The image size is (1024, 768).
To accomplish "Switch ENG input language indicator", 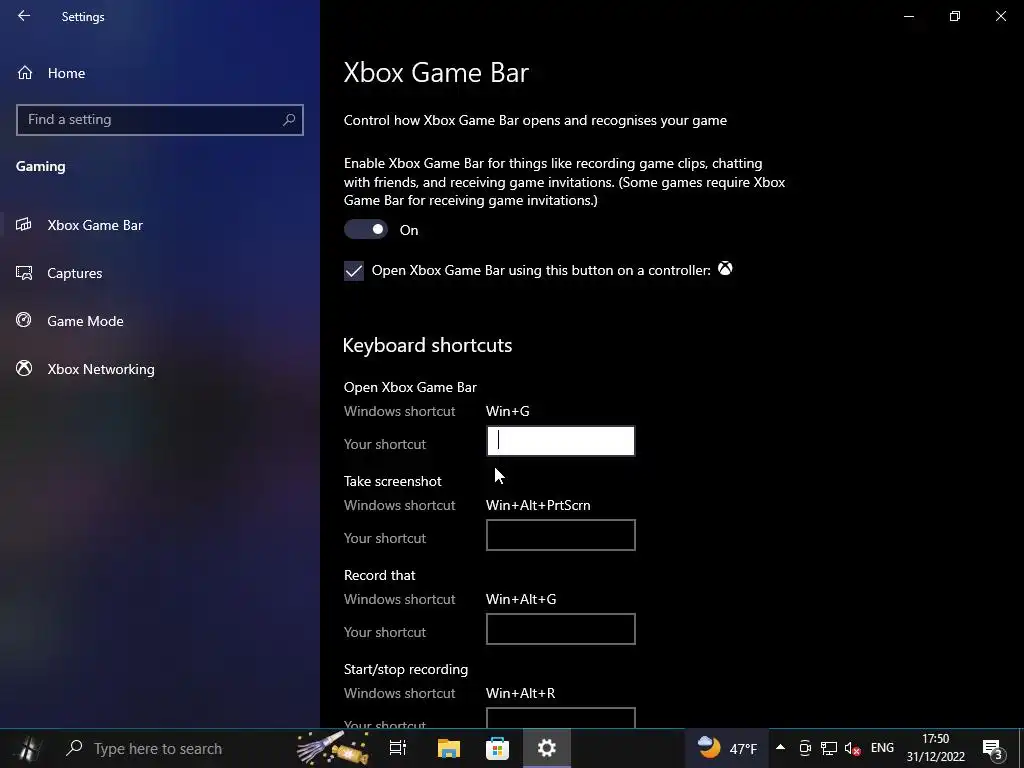I will (882, 748).
